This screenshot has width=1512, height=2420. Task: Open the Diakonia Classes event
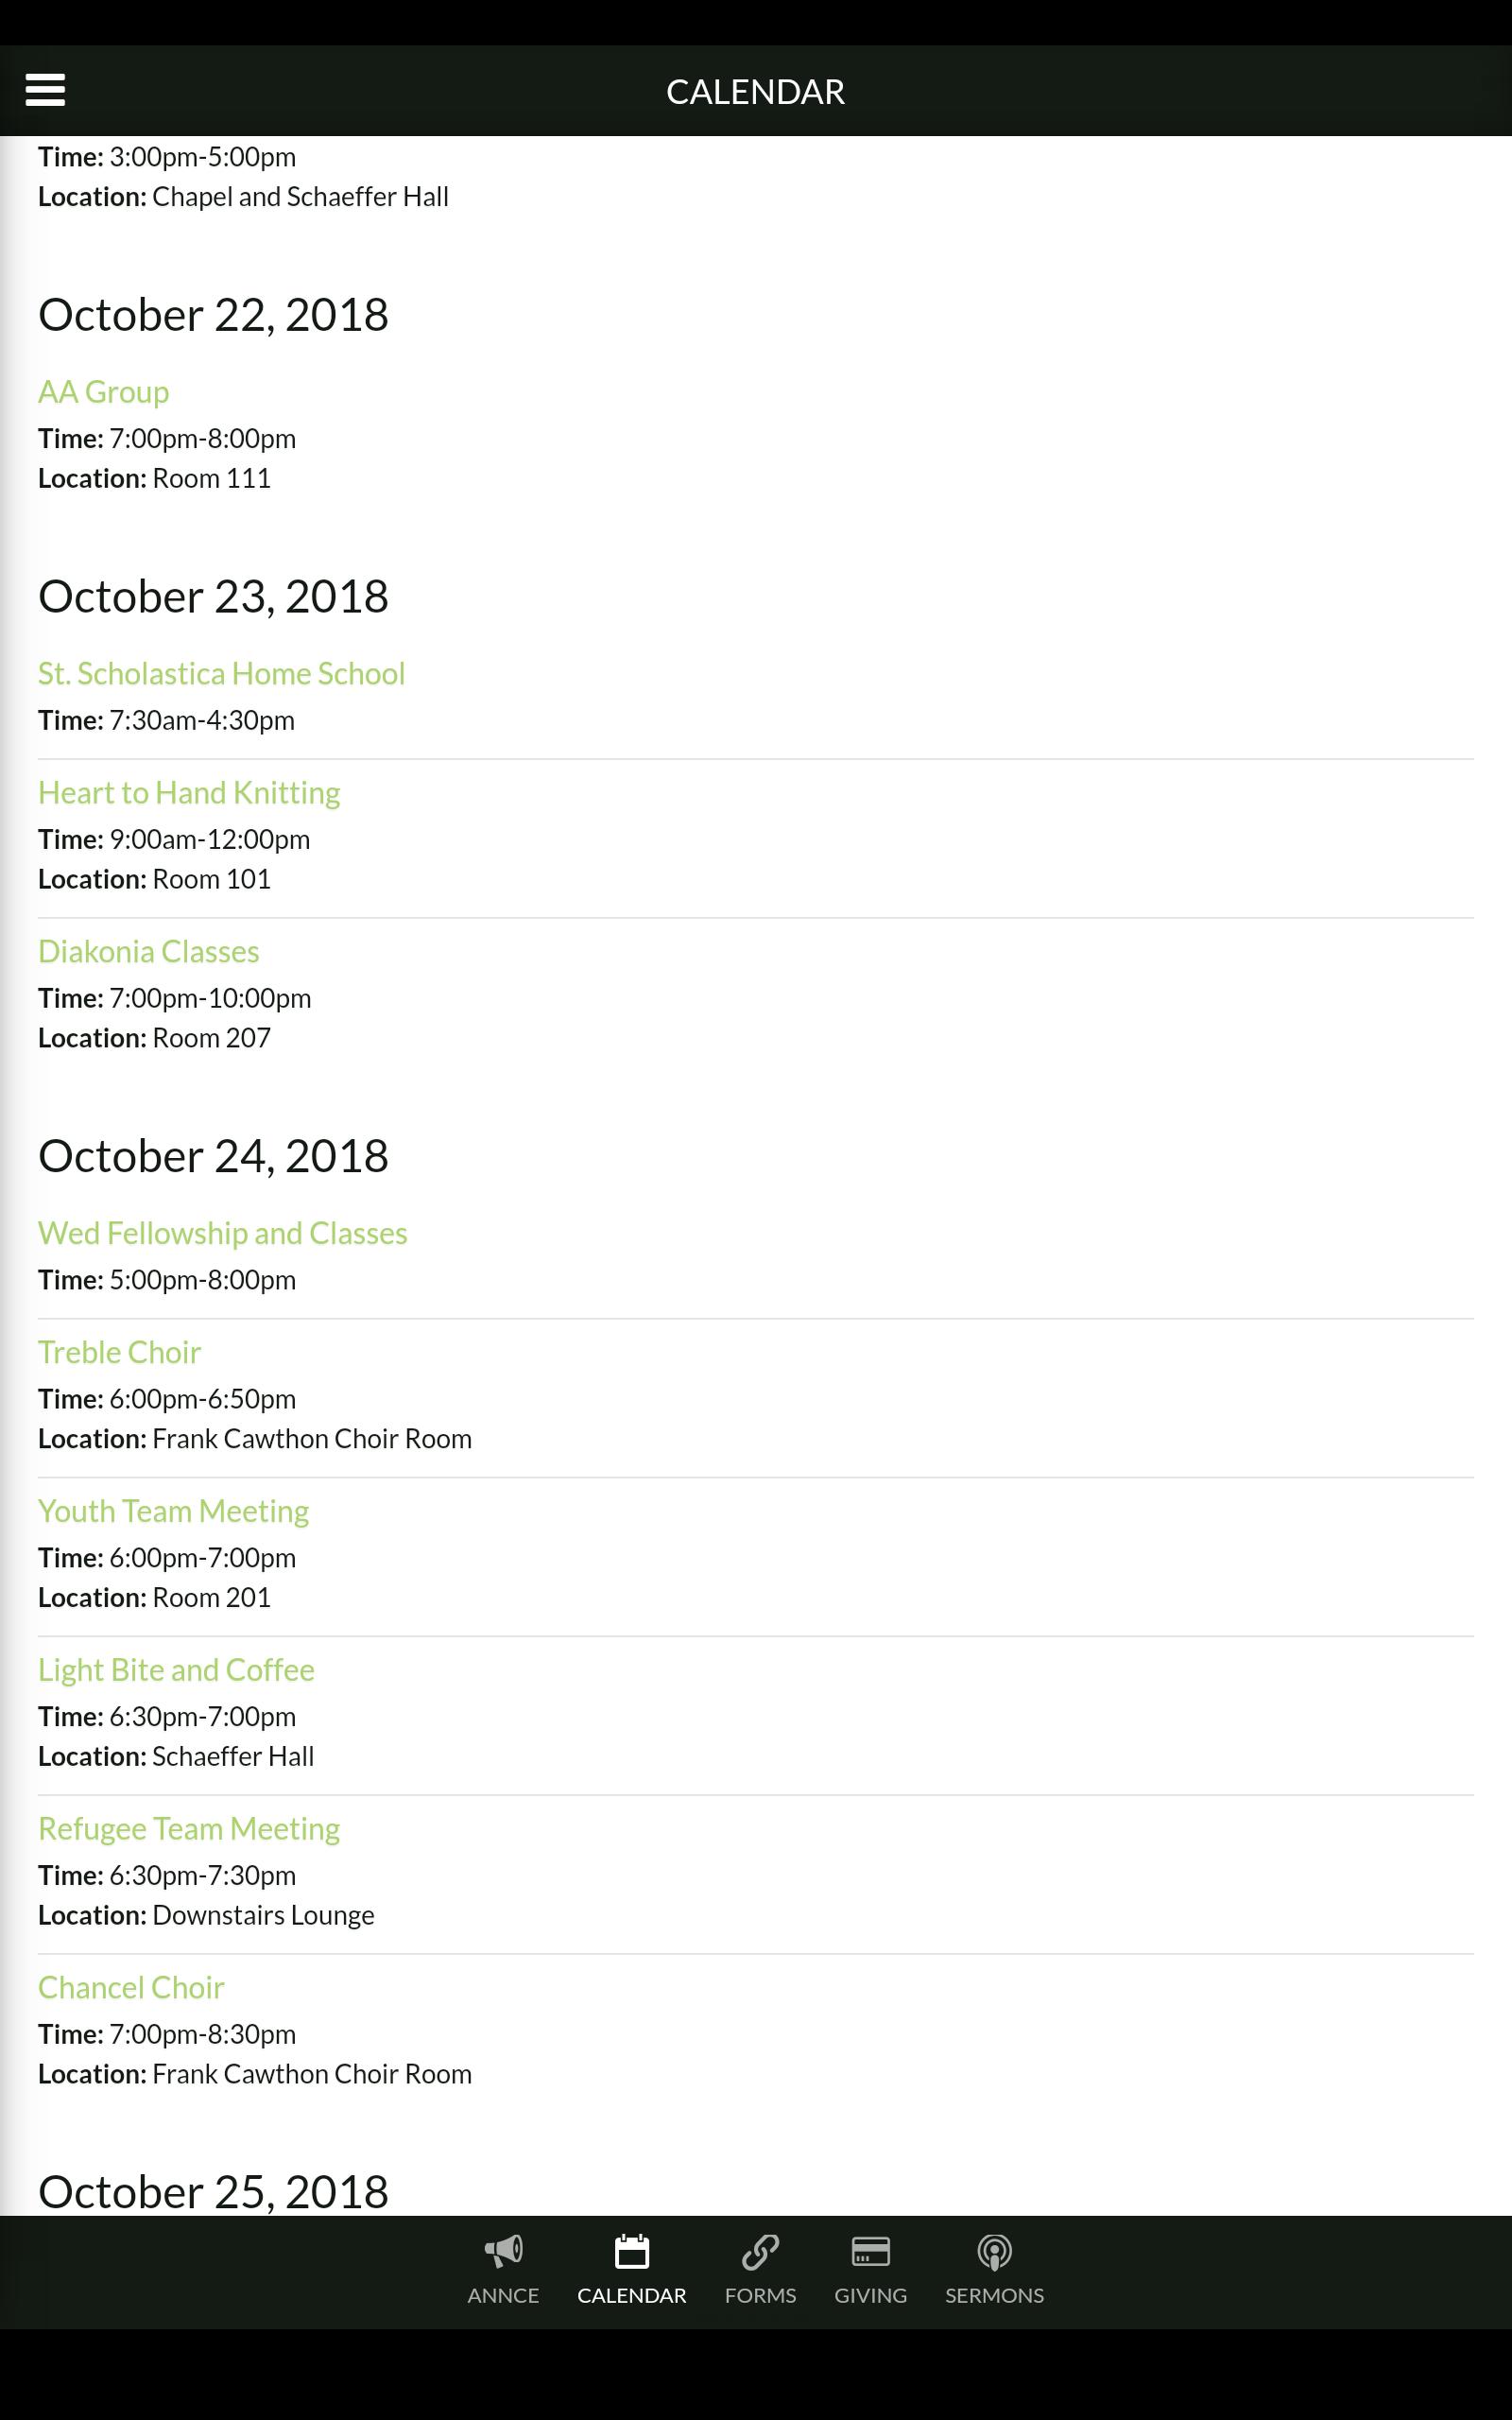pos(148,952)
